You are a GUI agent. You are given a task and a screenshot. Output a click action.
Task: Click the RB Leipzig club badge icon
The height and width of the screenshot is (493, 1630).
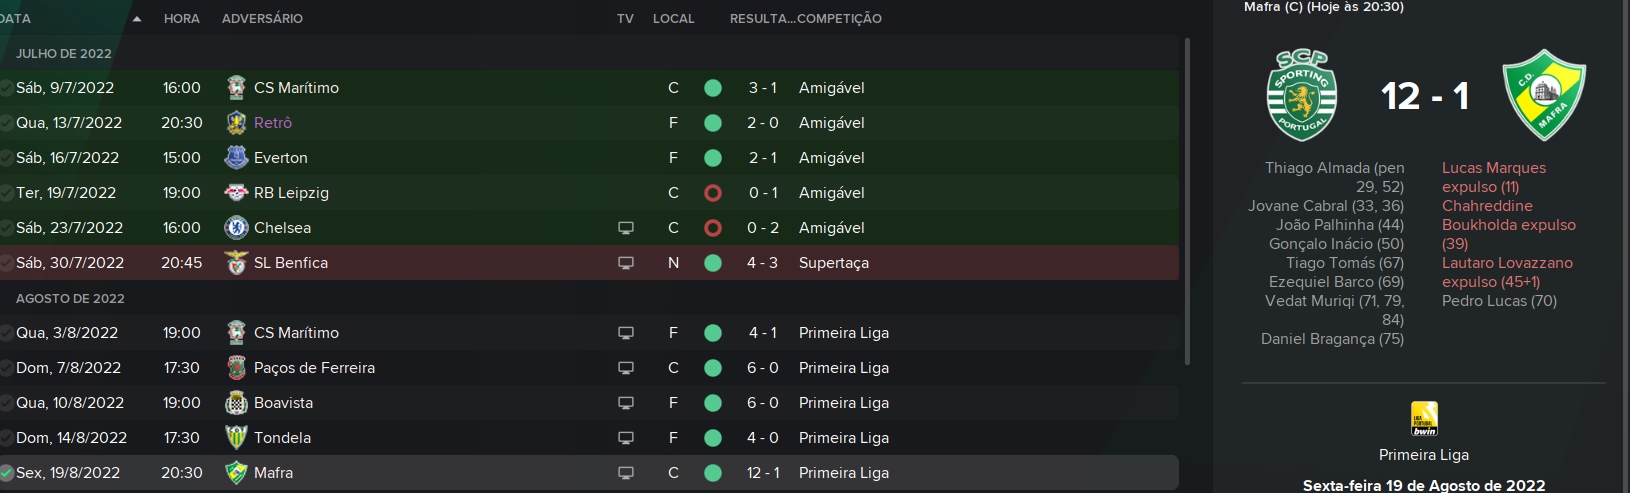tap(236, 193)
